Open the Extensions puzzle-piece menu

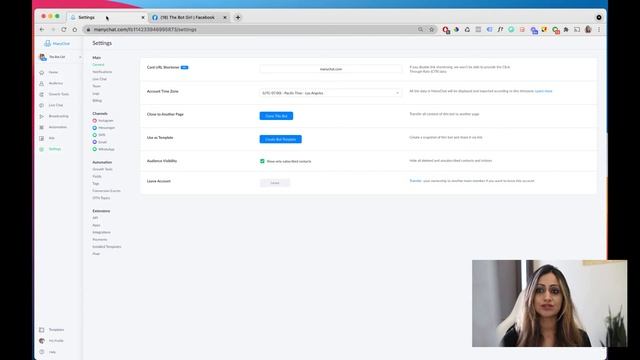click(566, 29)
